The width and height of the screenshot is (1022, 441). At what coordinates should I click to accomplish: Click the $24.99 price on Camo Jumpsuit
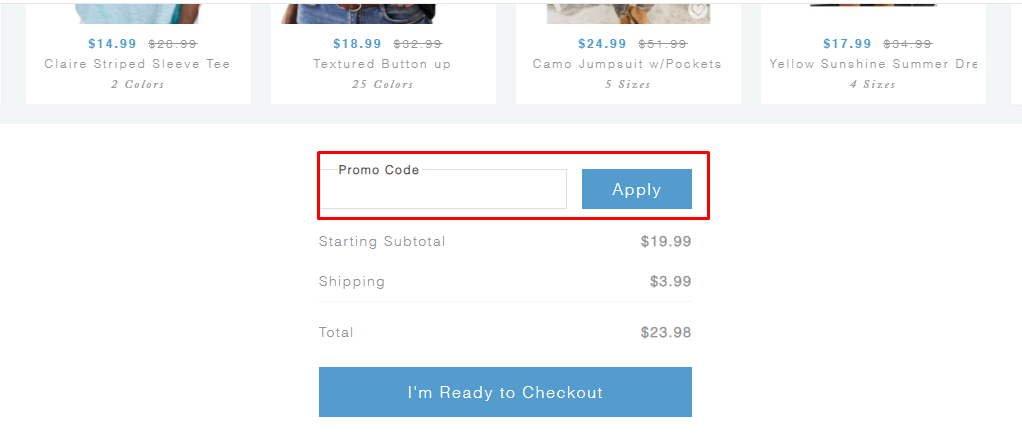[x=602, y=44]
